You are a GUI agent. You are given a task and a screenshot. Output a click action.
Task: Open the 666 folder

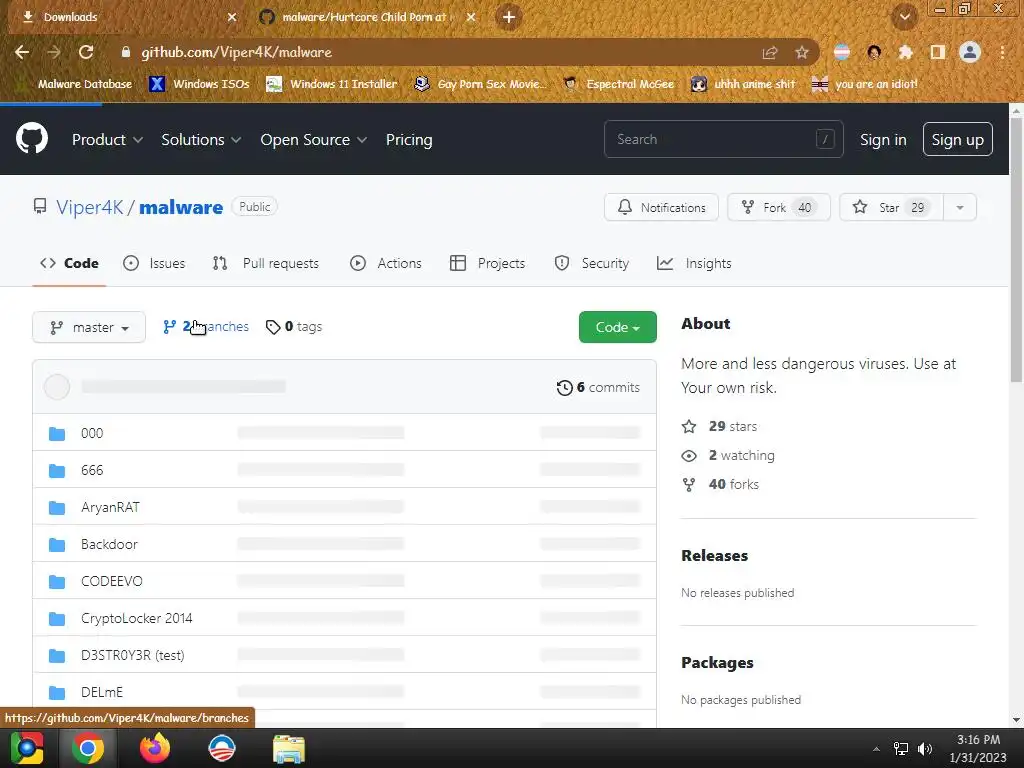point(92,470)
